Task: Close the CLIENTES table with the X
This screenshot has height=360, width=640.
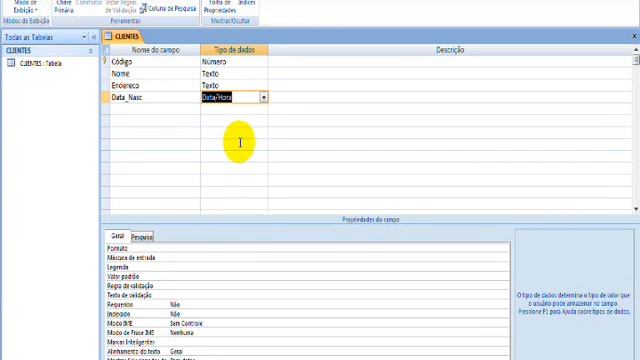Action: (x=634, y=36)
